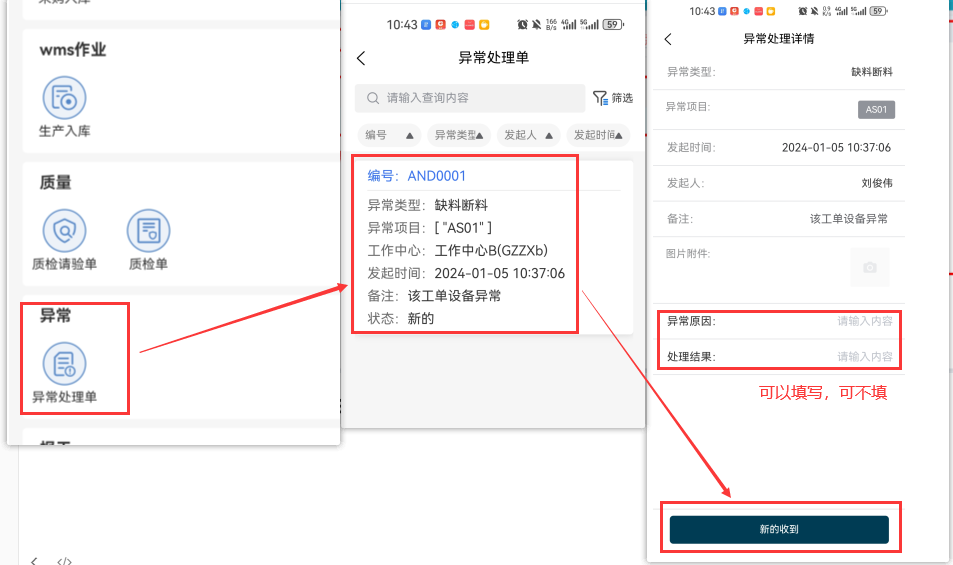Tap the camera icon for 图片附件
The height and width of the screenshot is (565, 953).
pos(869,268)
